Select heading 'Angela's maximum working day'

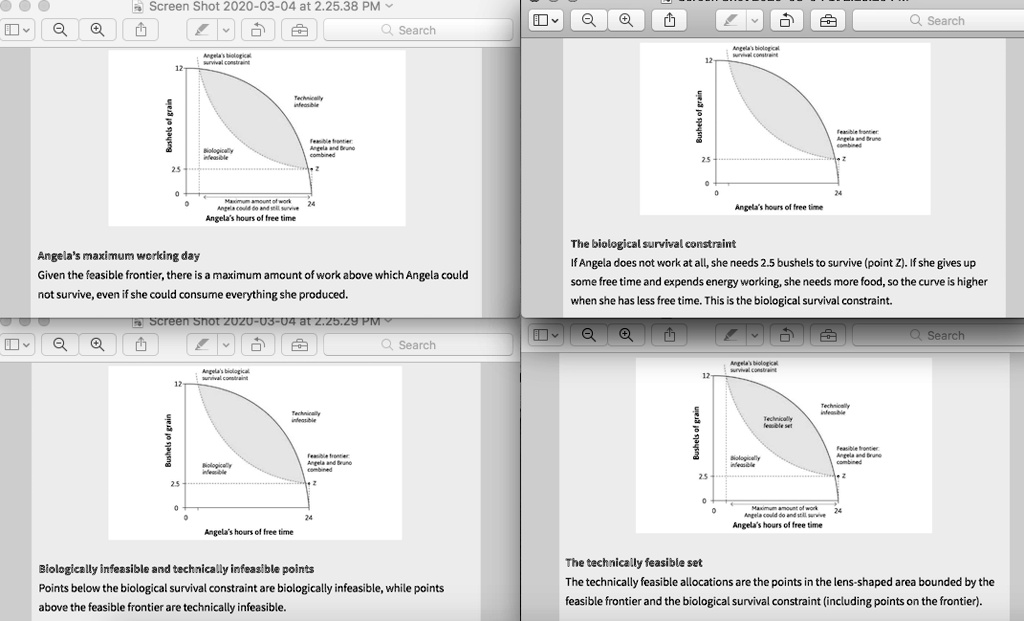point(119,255)
